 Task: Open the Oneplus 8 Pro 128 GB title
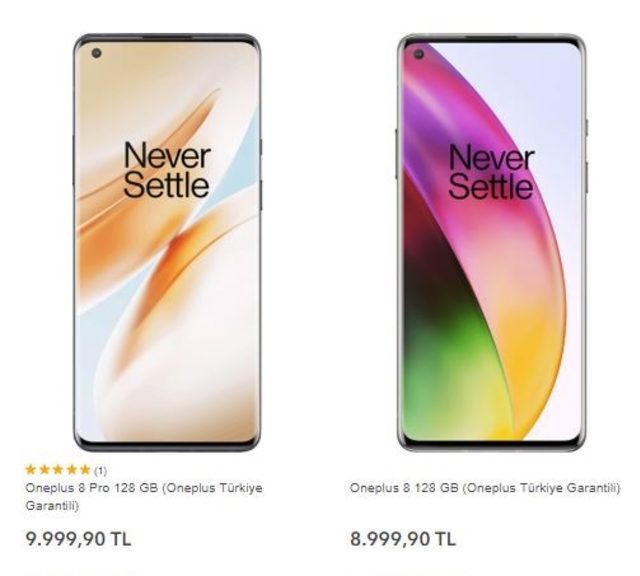click(144, 497)
